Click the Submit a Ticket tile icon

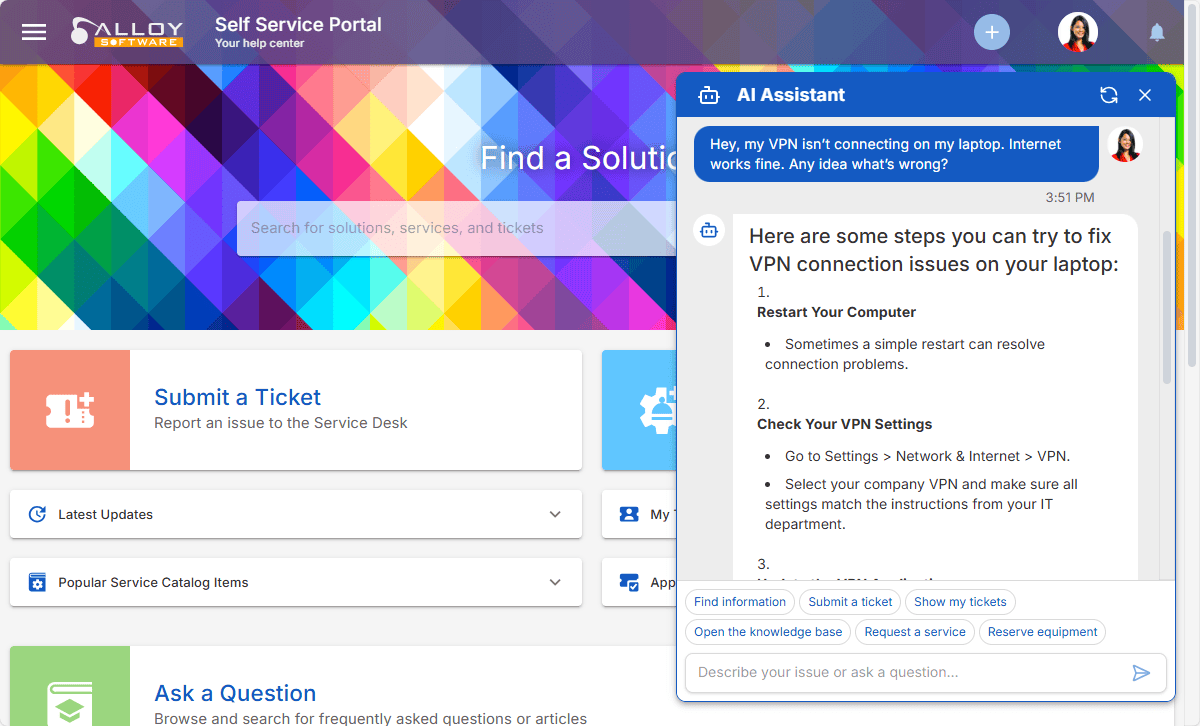[70, 410]
